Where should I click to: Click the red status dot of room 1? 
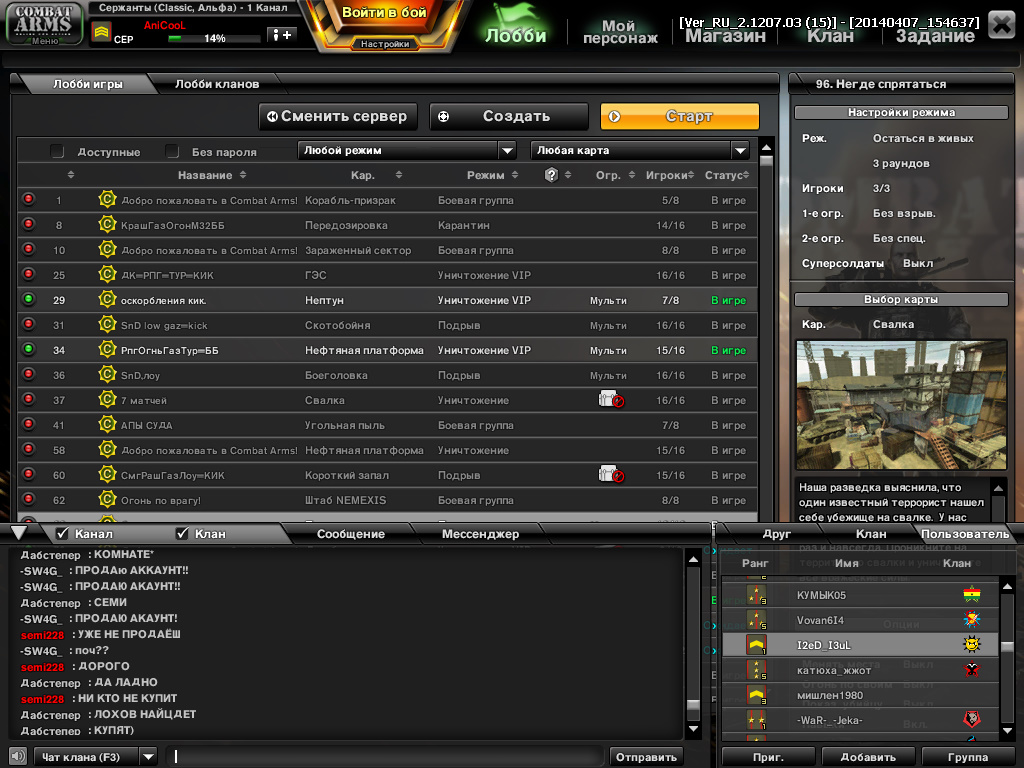28,199
